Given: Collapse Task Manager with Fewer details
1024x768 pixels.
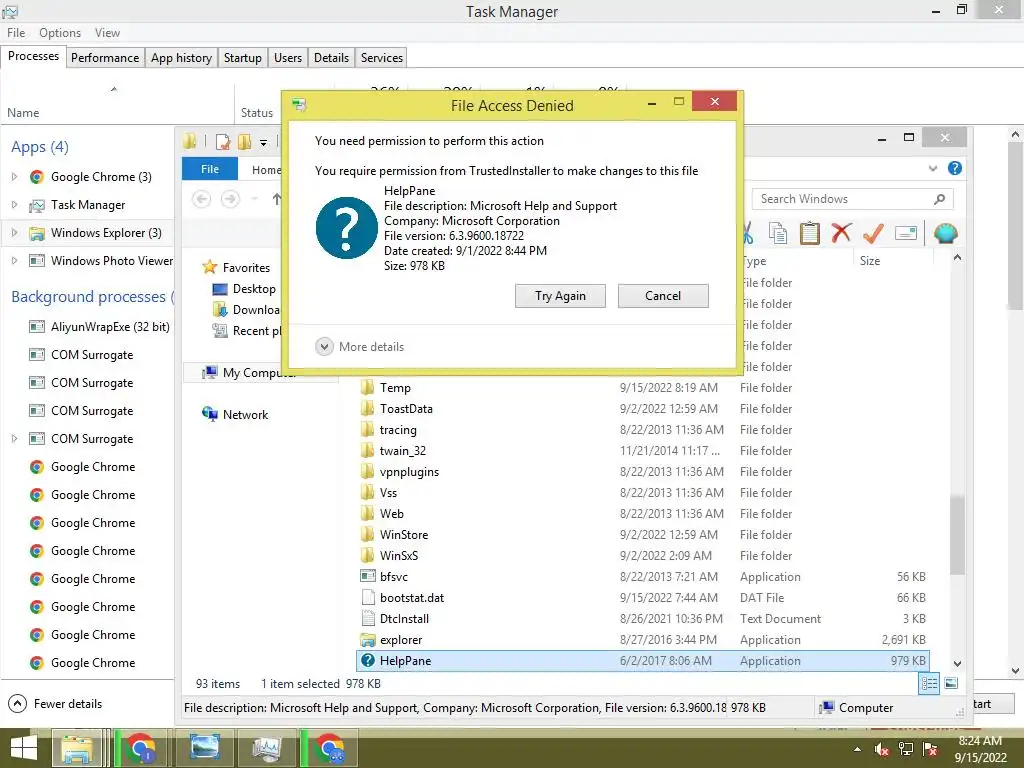Looking at the screenshot, I should coord(56,703).
